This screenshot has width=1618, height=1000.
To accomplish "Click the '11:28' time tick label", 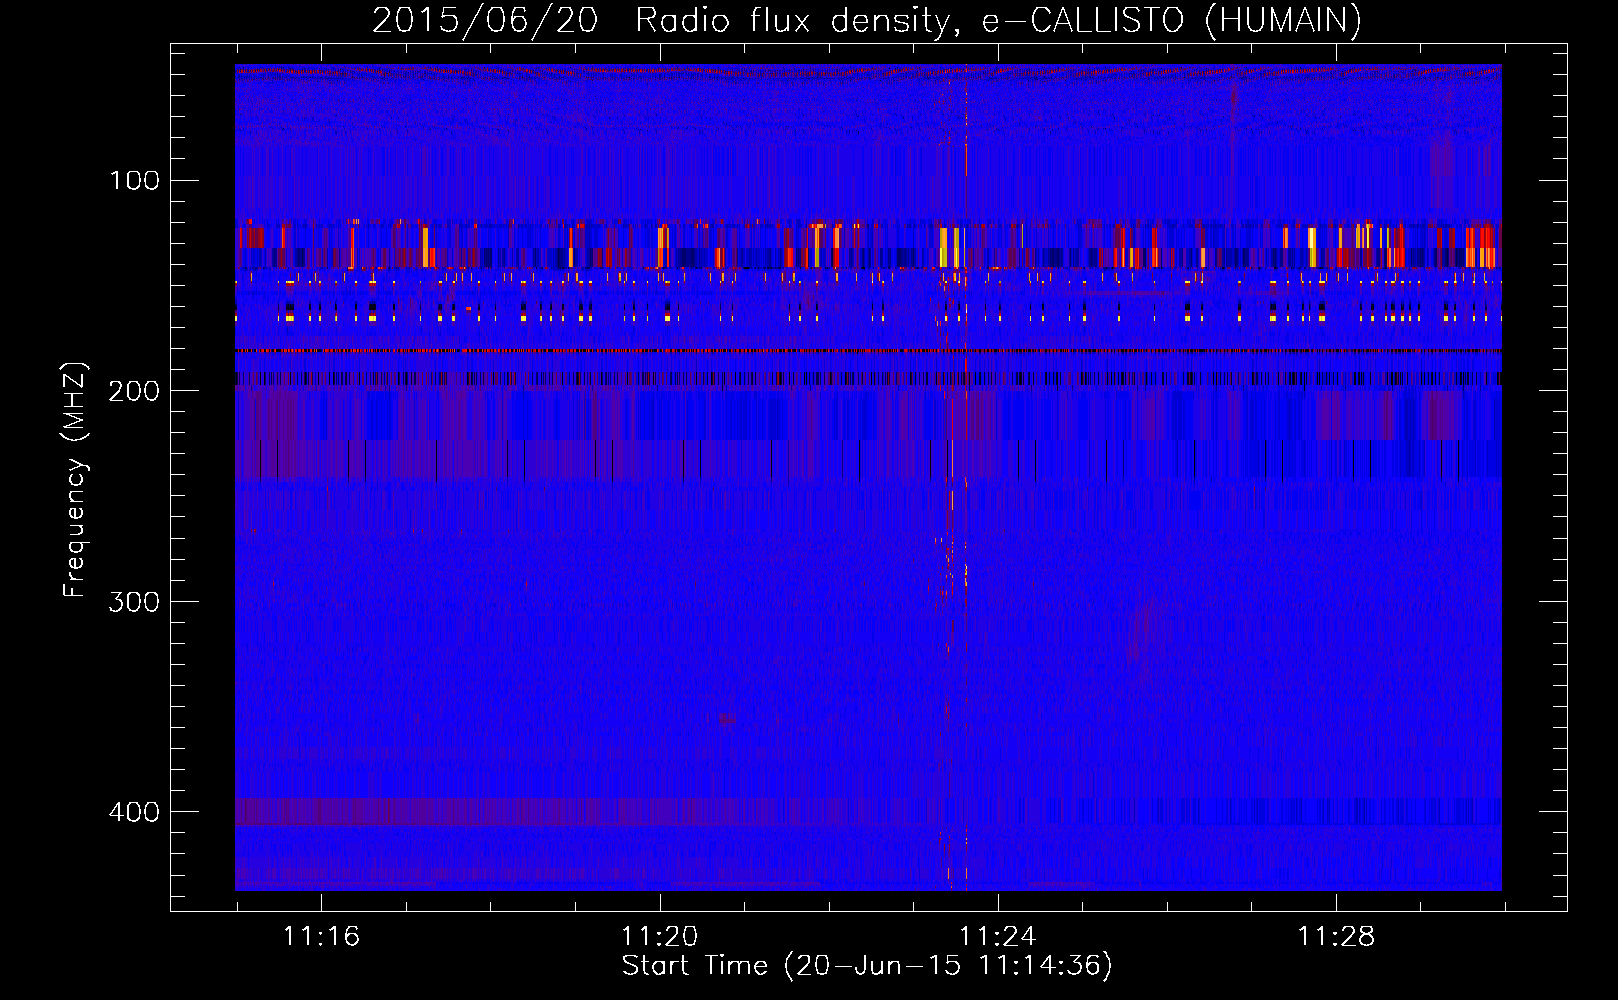I will 1336,936.
